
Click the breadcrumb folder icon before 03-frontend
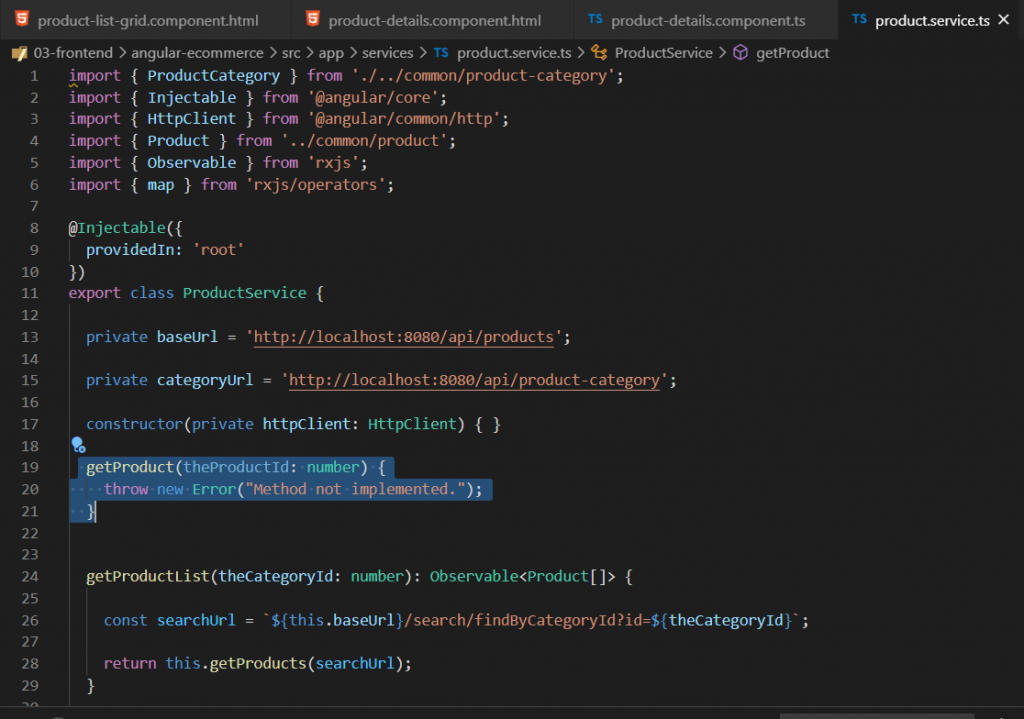(20, 53)
